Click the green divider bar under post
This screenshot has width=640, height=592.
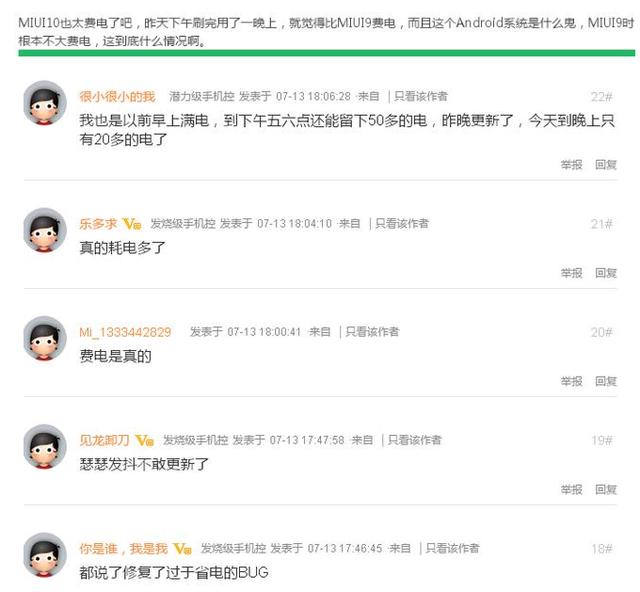[327, 53]
